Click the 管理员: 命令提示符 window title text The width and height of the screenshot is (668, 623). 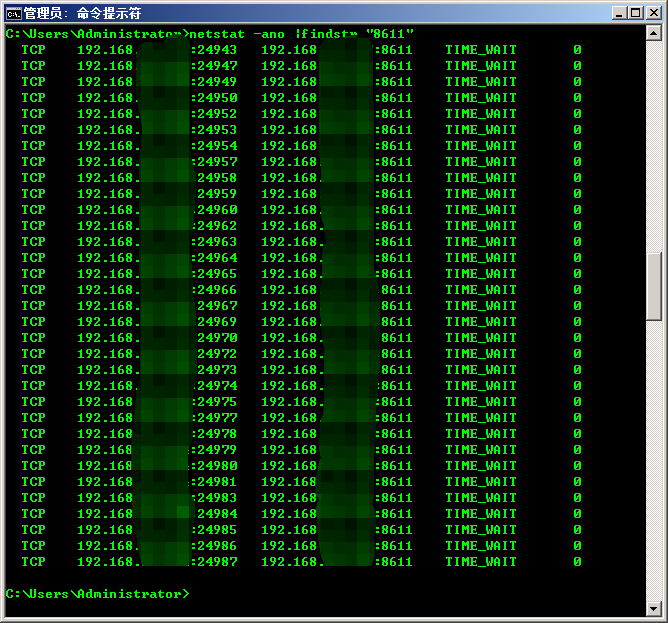(83, 14)
